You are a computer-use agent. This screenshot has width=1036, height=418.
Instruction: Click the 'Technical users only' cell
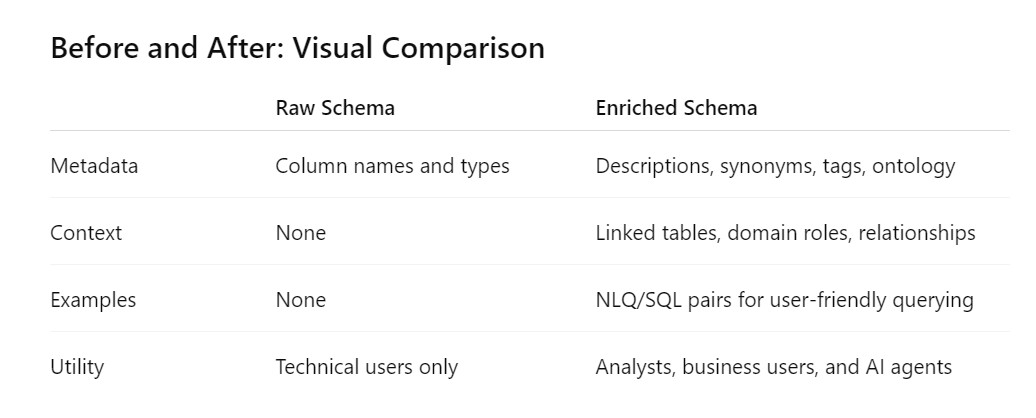pos(366,367)
